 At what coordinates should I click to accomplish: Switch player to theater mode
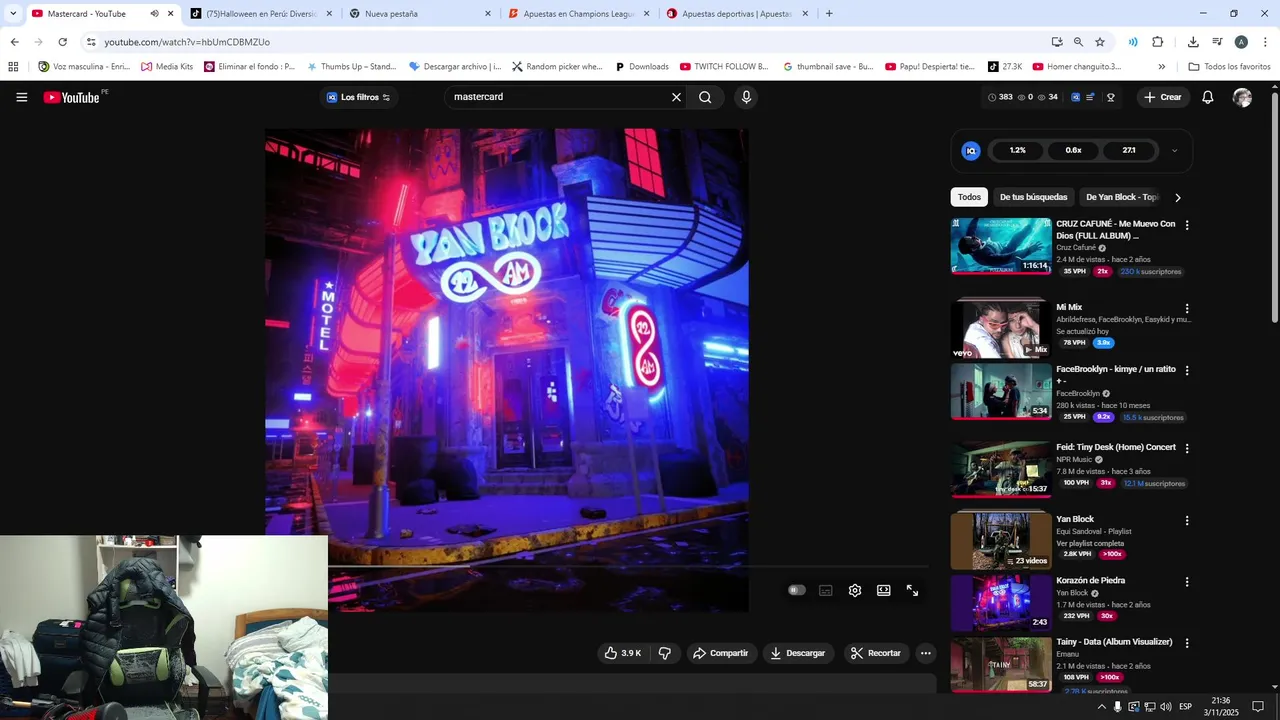(x=884, y=590)
